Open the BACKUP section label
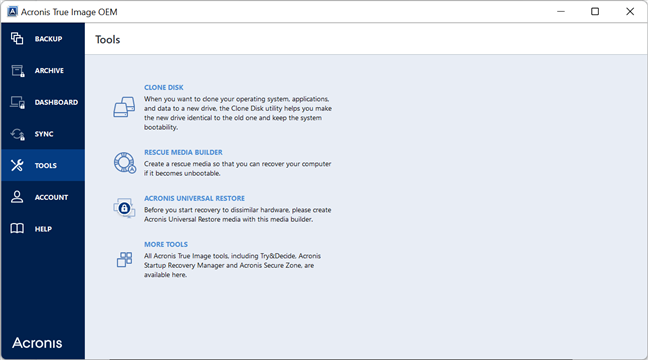648x360 pixels. coord(48,39)
